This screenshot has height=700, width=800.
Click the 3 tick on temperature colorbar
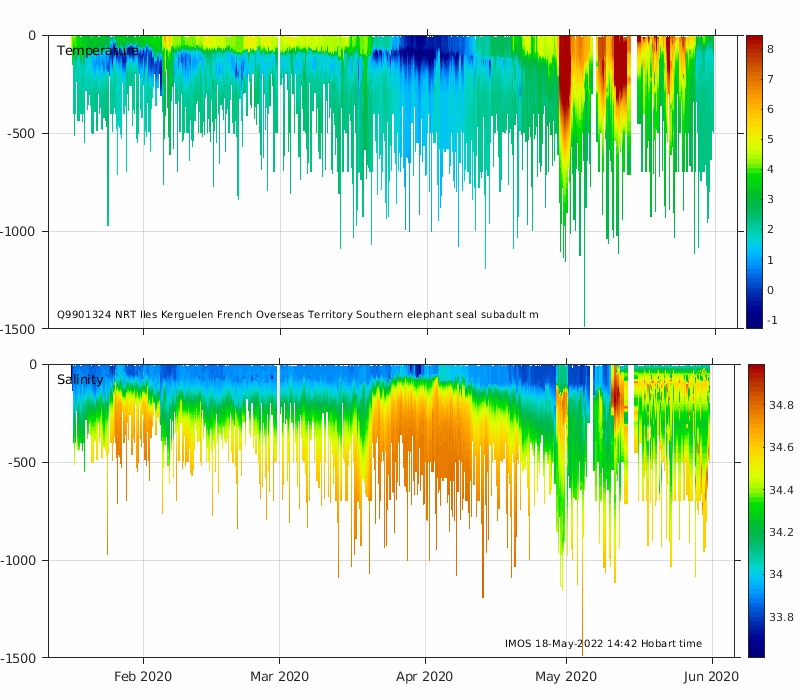click(770, 199)
